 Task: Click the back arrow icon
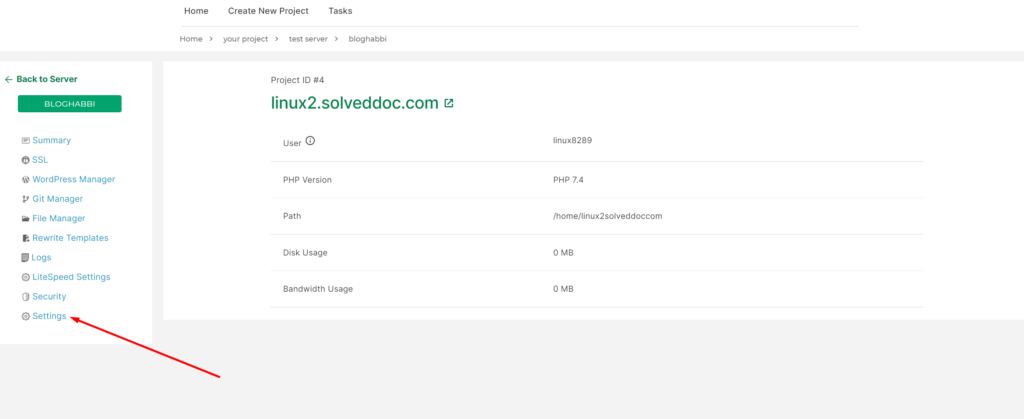click(8, 80)
